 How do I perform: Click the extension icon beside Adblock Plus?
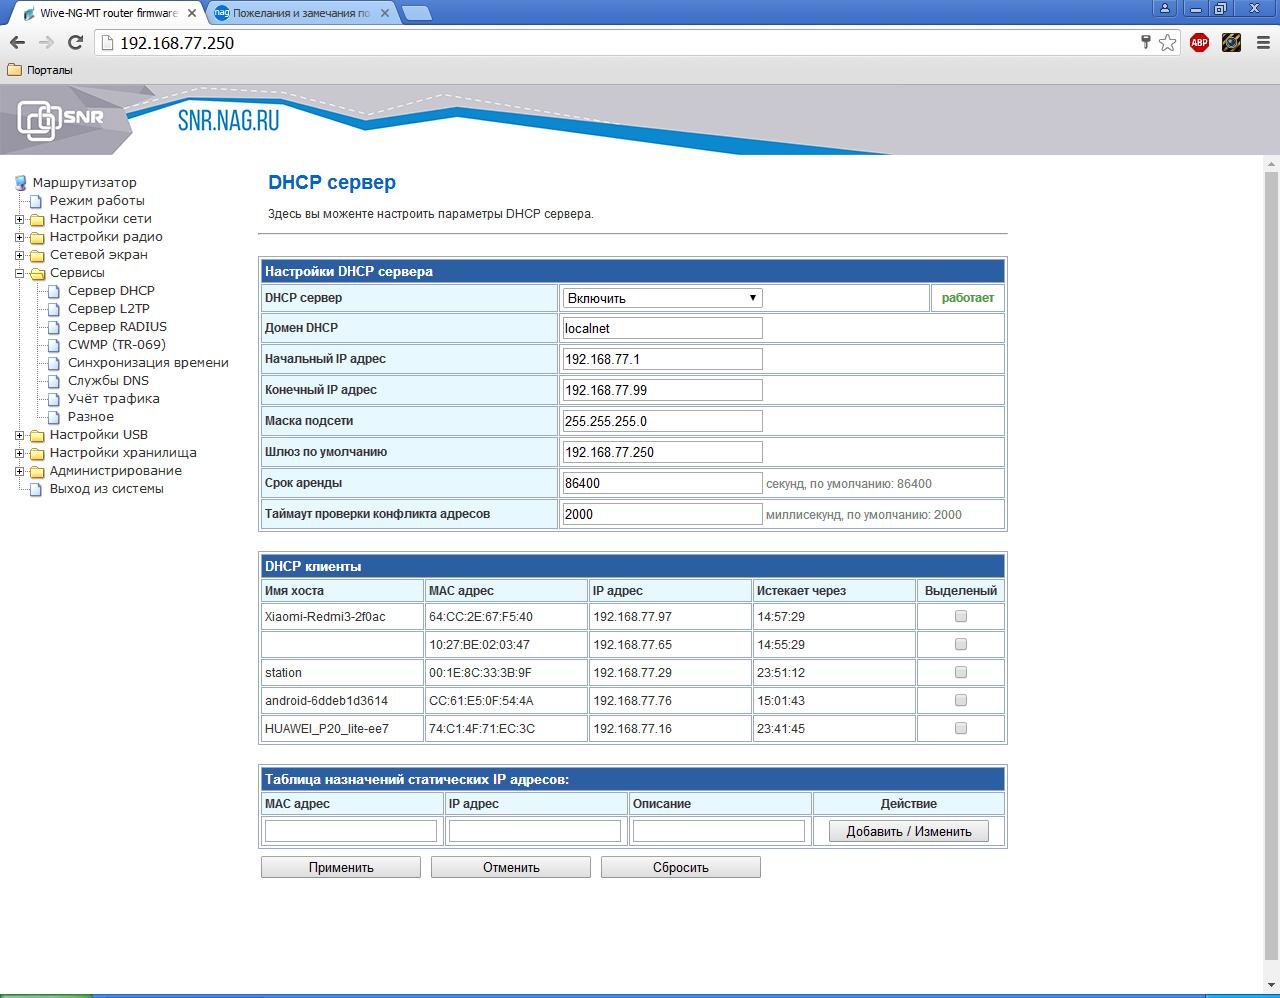(x=1231, y=42)
